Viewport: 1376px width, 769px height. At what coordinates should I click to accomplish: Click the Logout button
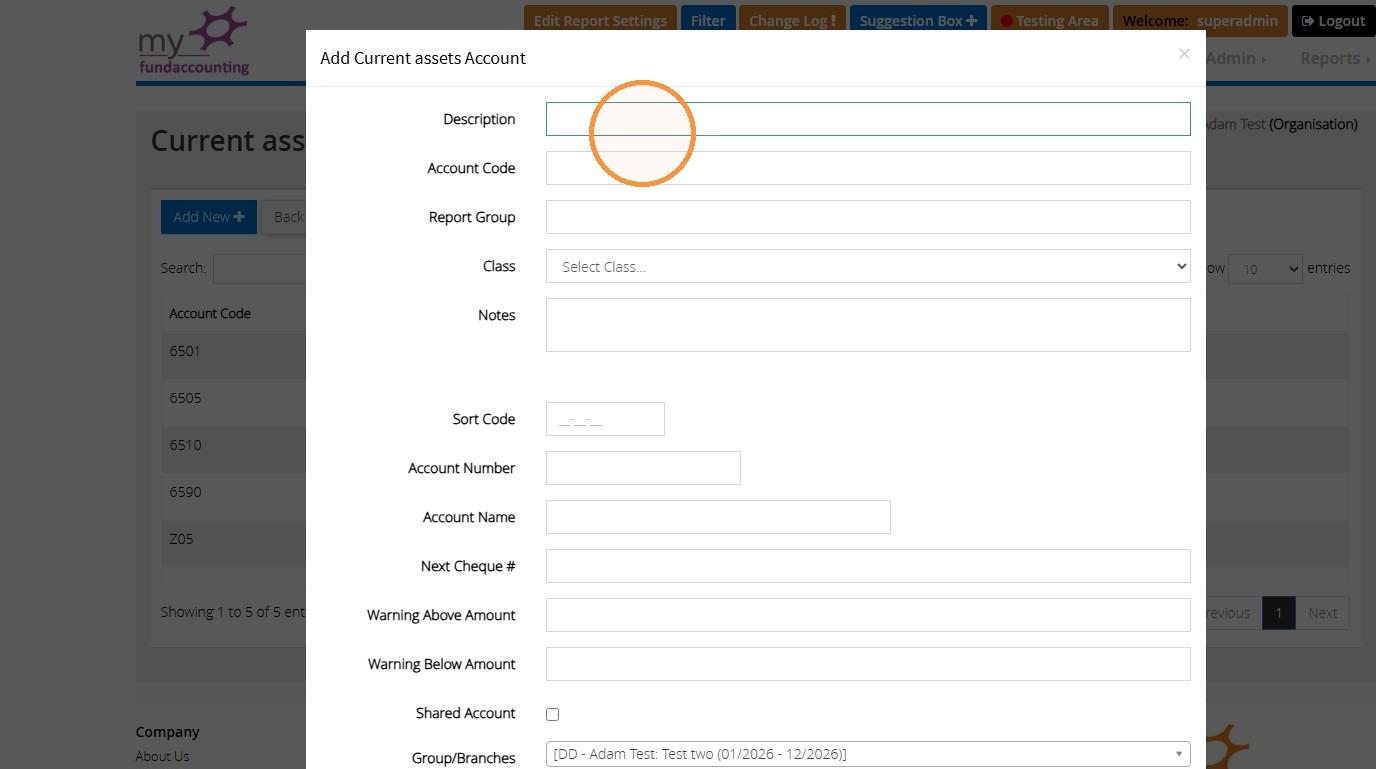coord(1333,21)
